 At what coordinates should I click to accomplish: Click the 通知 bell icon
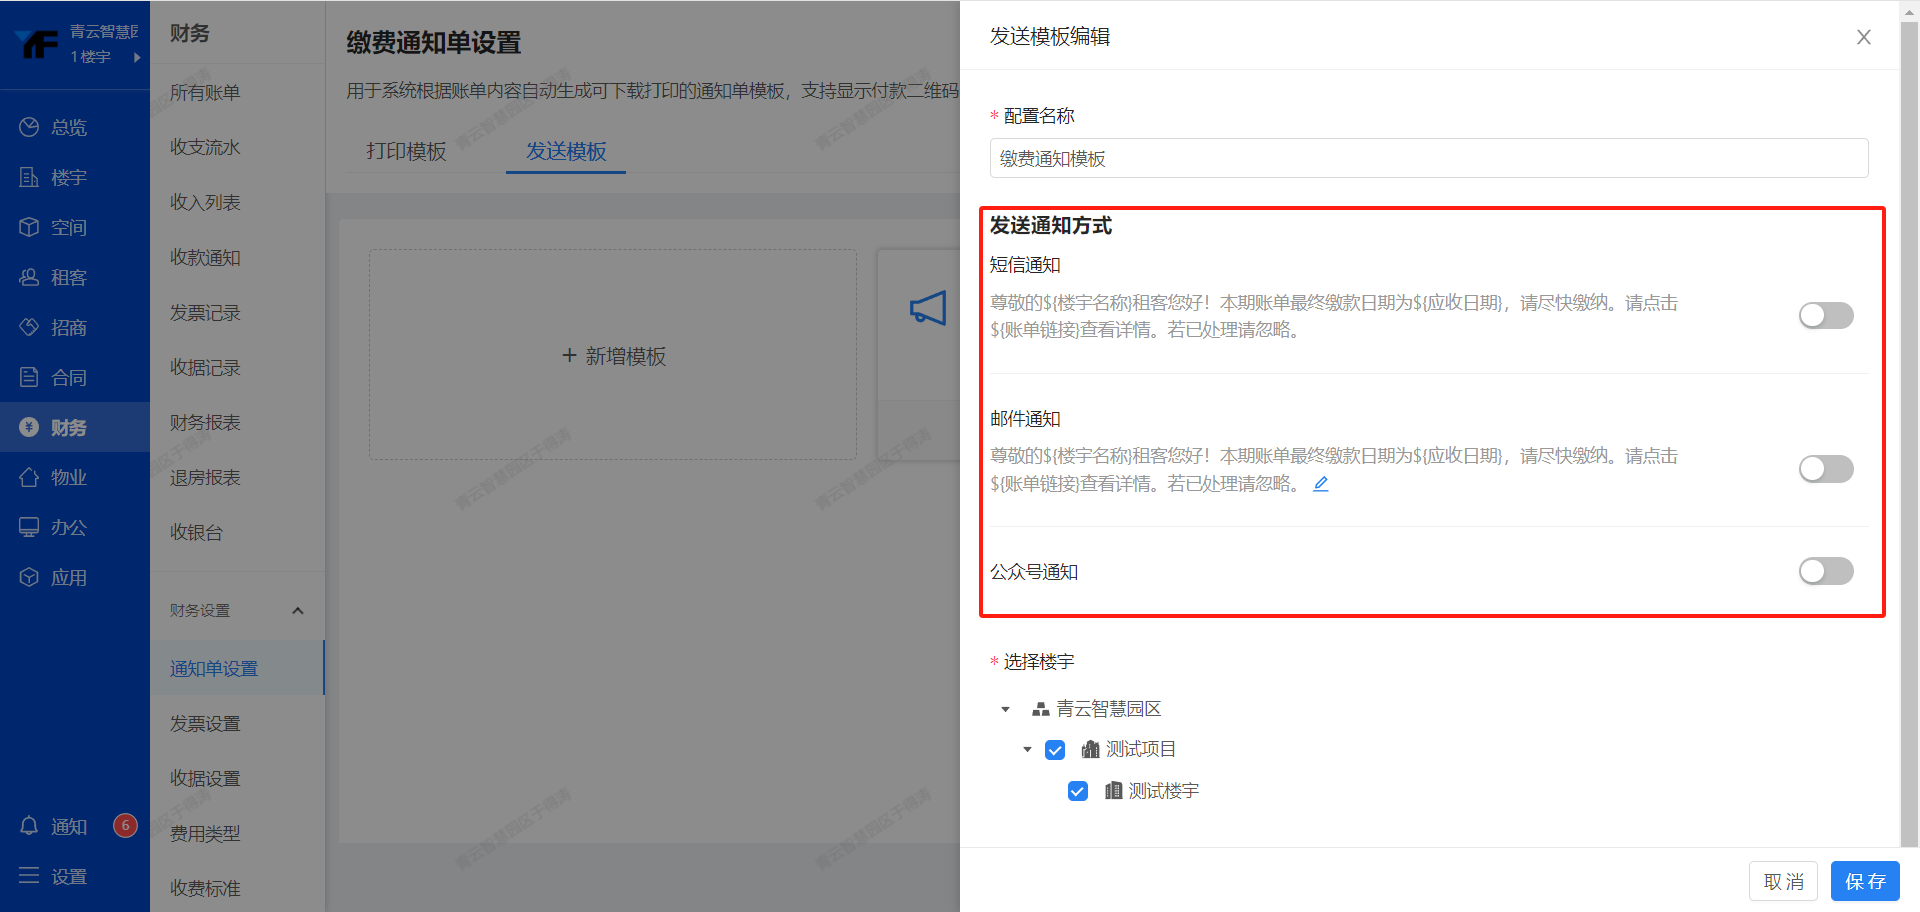pyautogui.click(x=29, y=826)
